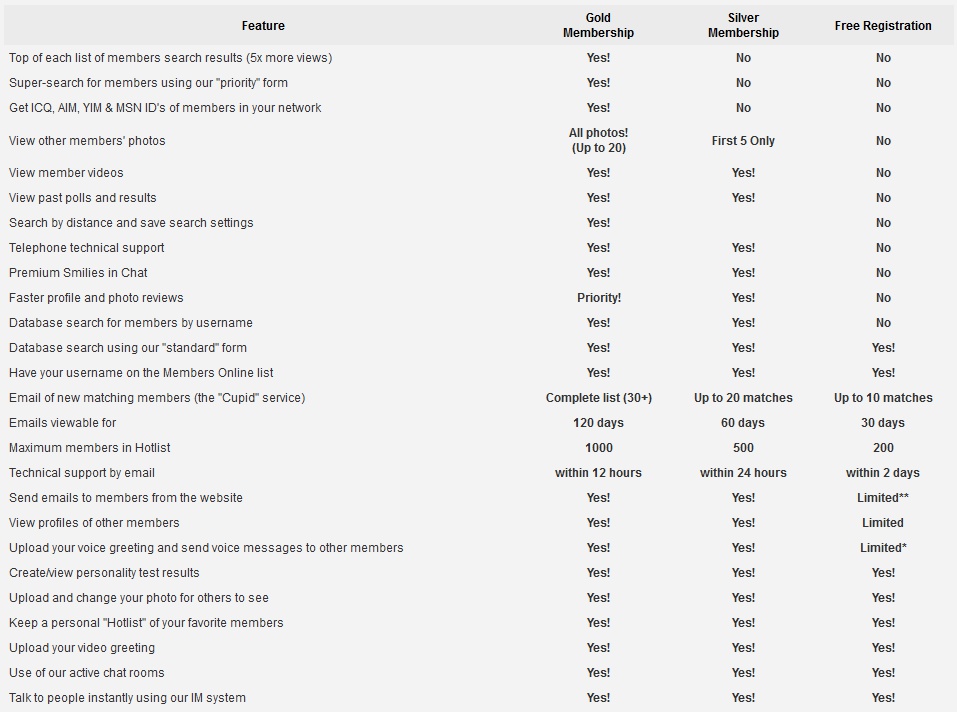Click the Free Registration column header
This screenshot has height=712, width=957.
(x=883, y=26)
